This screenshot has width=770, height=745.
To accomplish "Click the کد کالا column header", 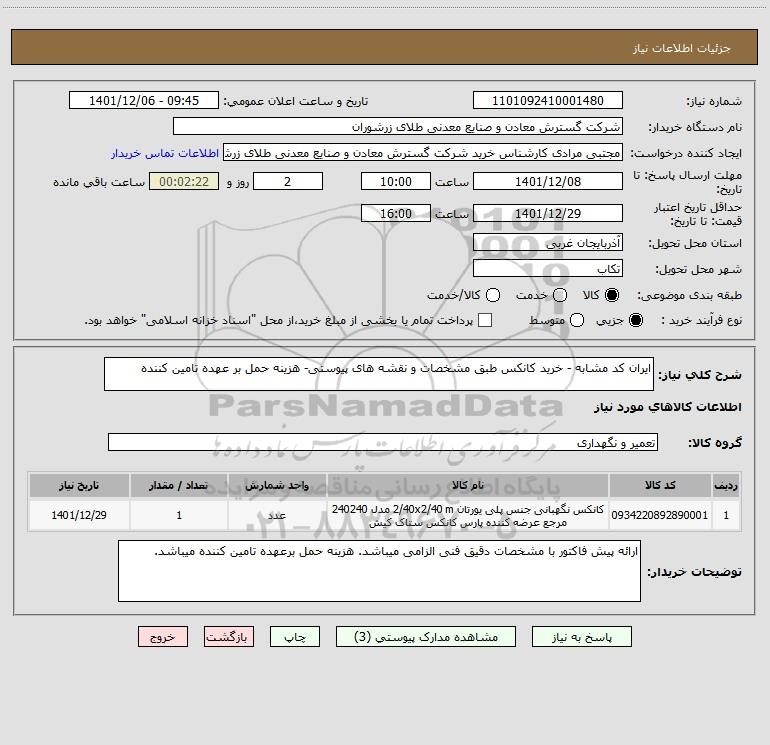I will tap(660, 485).
